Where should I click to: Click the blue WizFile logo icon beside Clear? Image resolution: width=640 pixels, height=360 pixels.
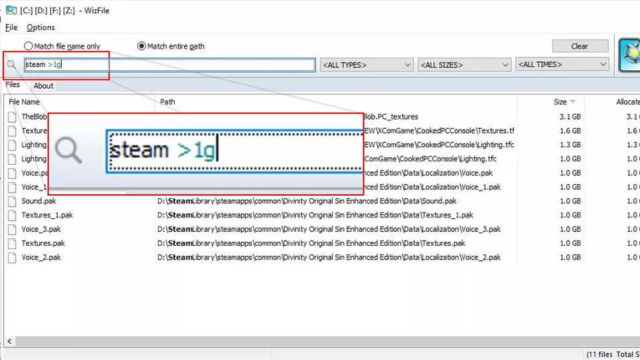(630, 55)
